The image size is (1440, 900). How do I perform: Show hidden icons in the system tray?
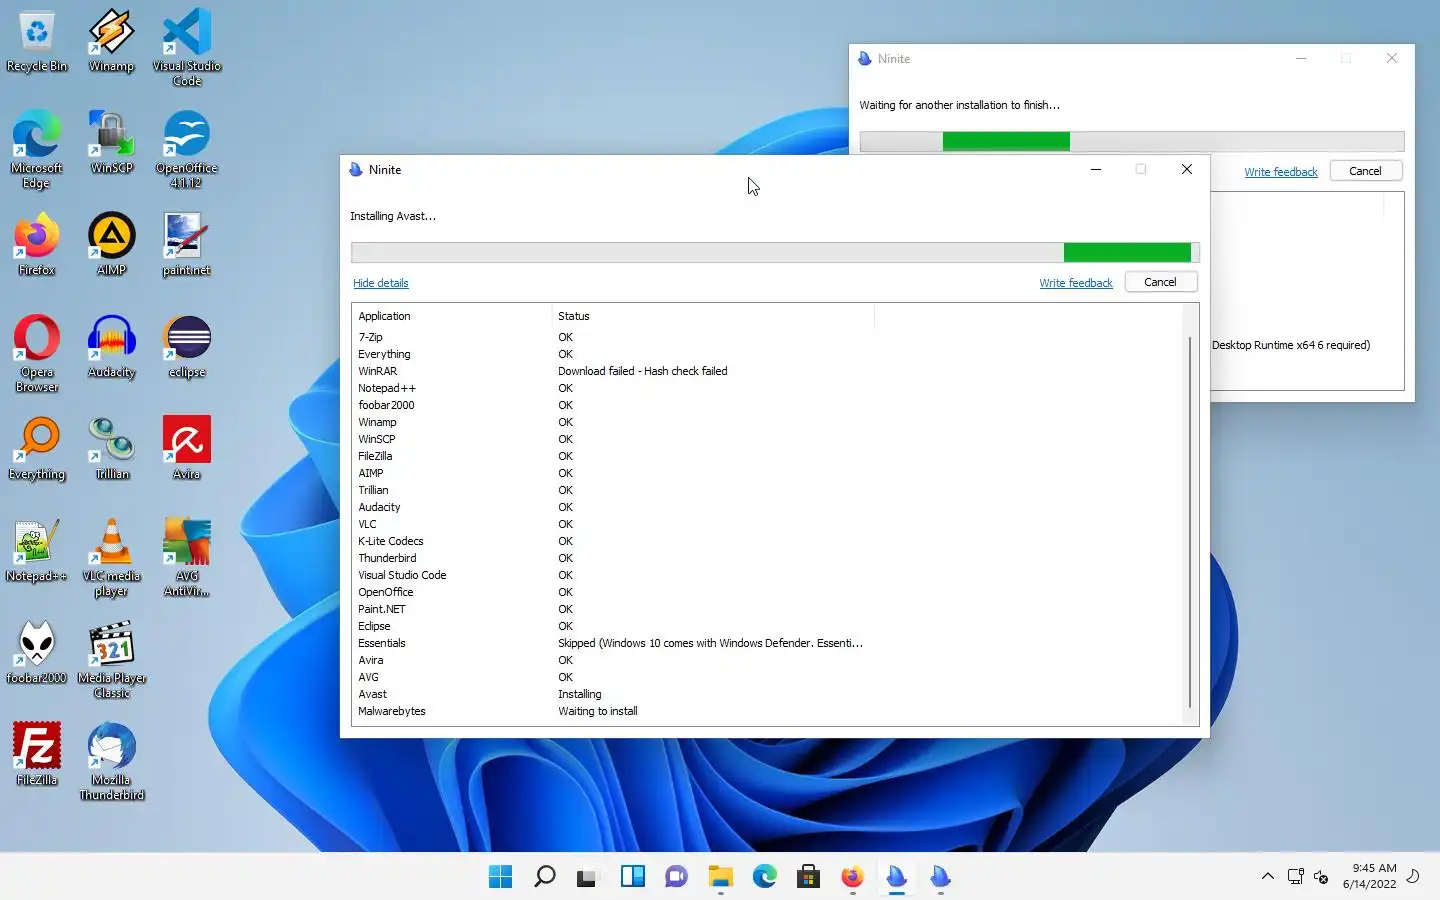(x=1267, y=876)
